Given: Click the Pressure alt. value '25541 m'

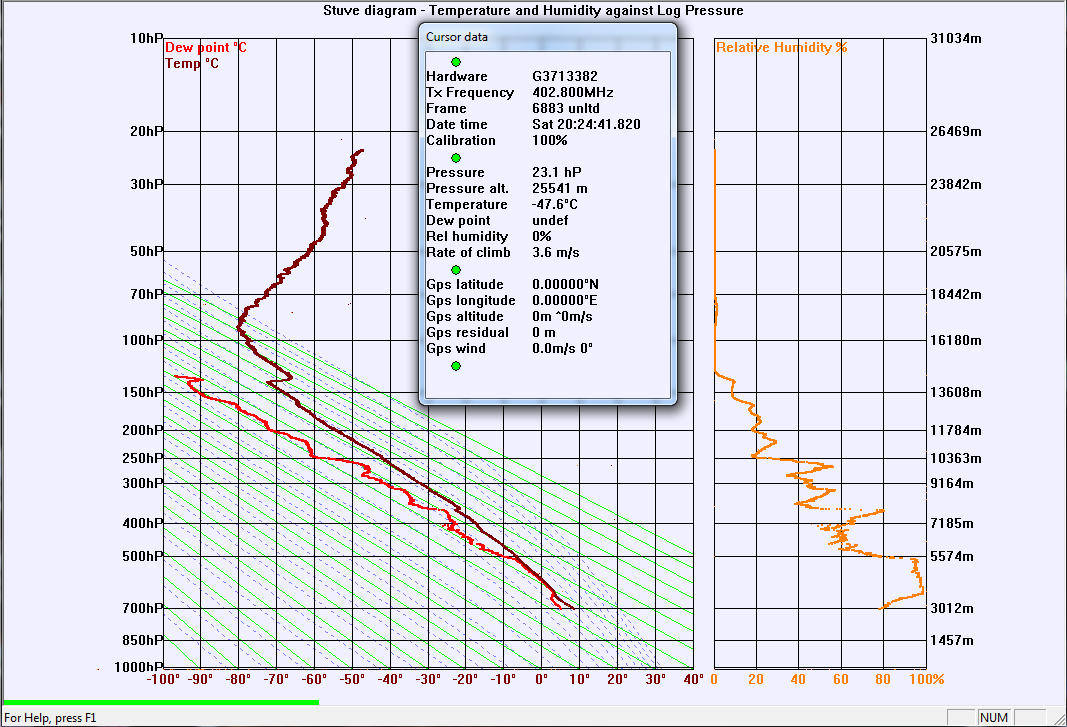Looking at the screenshot, I should pos(560,188).
